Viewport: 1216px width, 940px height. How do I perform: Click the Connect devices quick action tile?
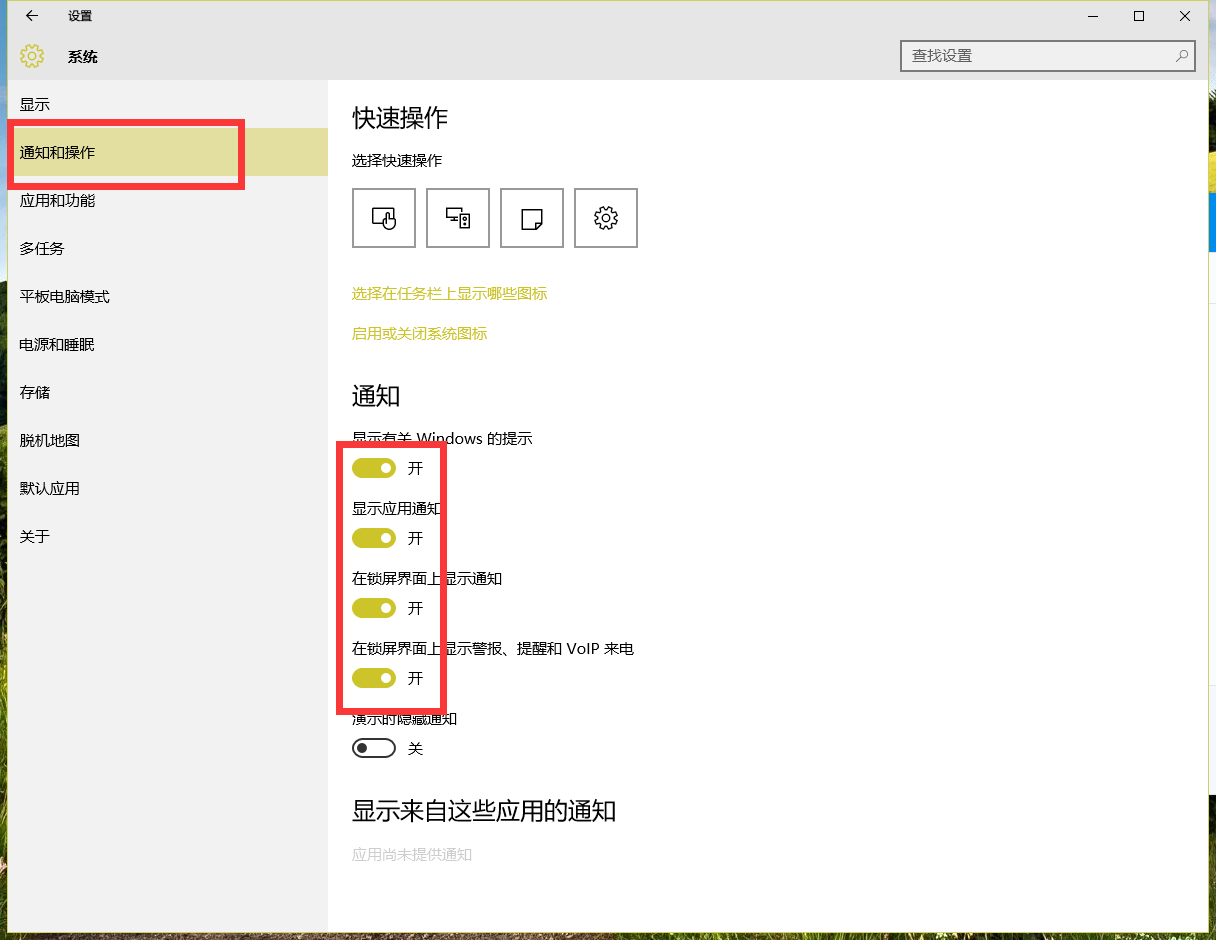tap(458, 218)
